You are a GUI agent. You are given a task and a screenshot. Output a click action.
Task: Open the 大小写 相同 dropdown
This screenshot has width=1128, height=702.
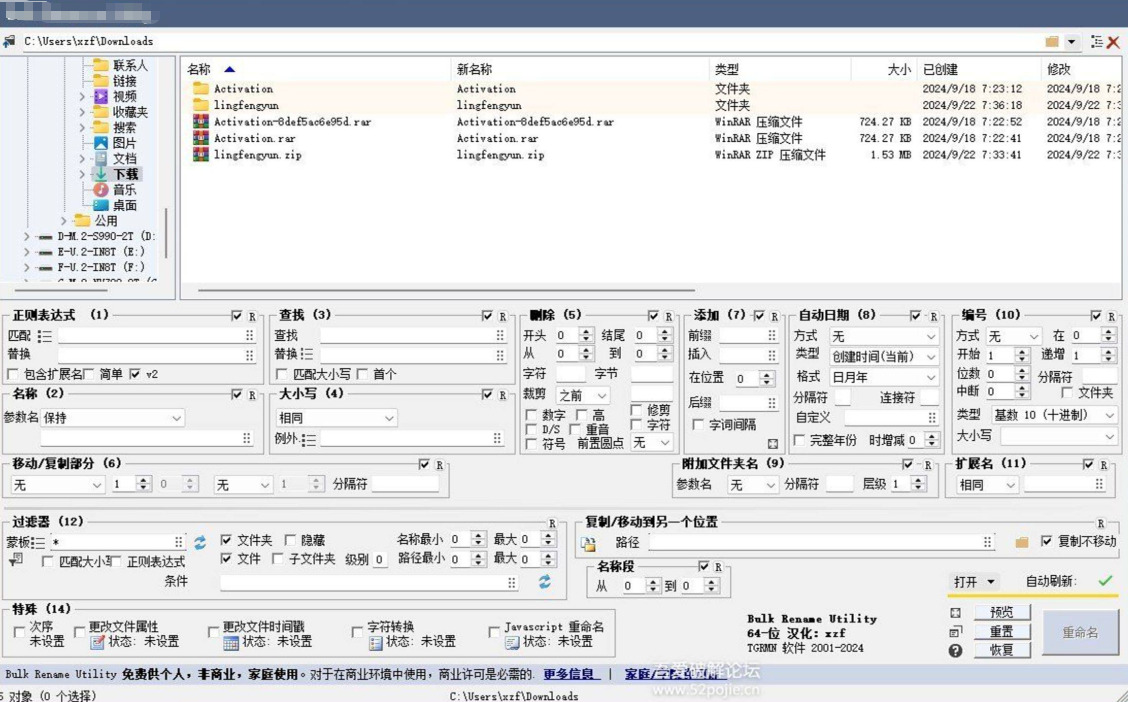pos(336,418)
